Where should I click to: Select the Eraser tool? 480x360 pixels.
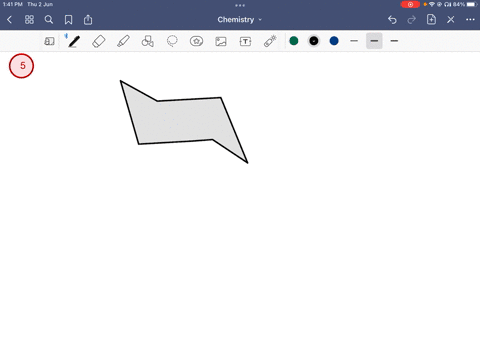(99, 41)
